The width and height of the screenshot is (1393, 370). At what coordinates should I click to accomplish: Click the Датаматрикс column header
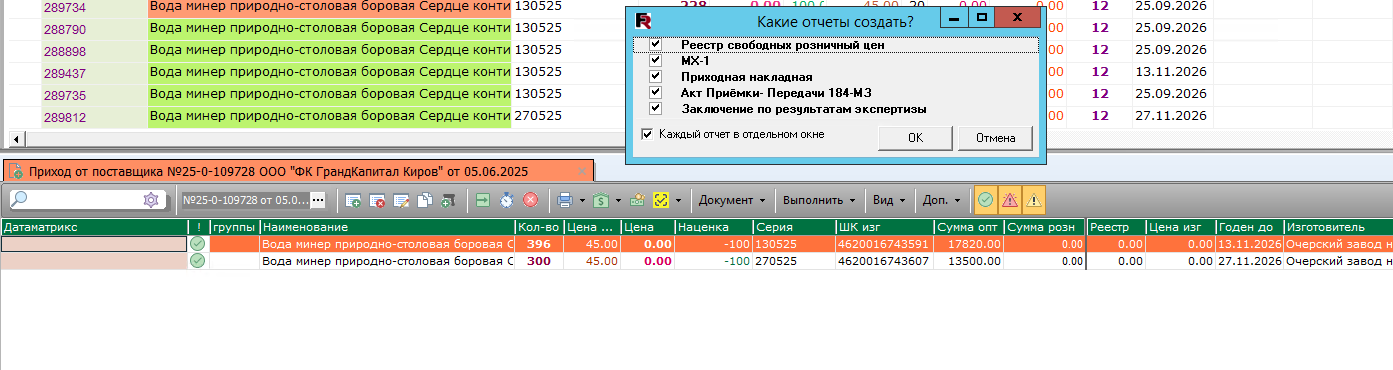[x=93, y=227]
